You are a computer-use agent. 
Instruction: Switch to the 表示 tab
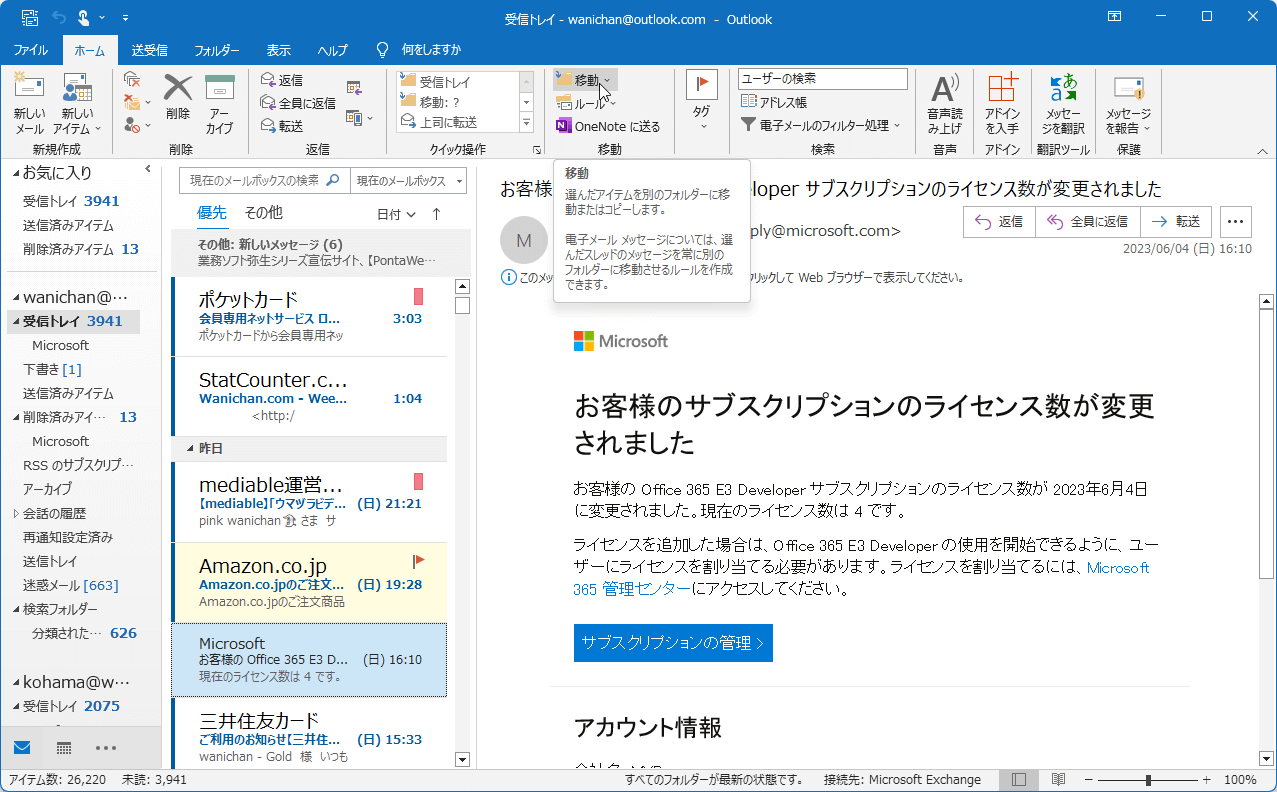279,50
